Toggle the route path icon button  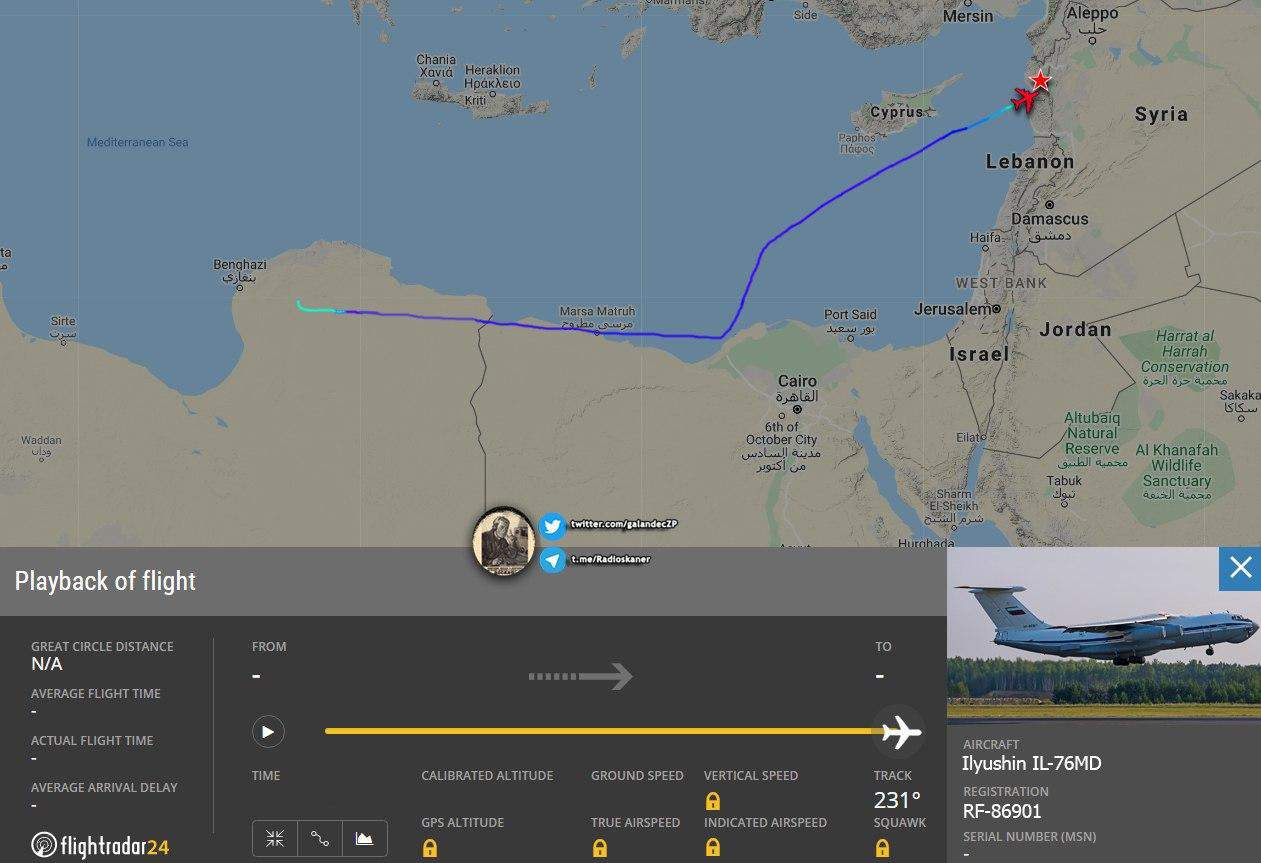coord(320,839)
